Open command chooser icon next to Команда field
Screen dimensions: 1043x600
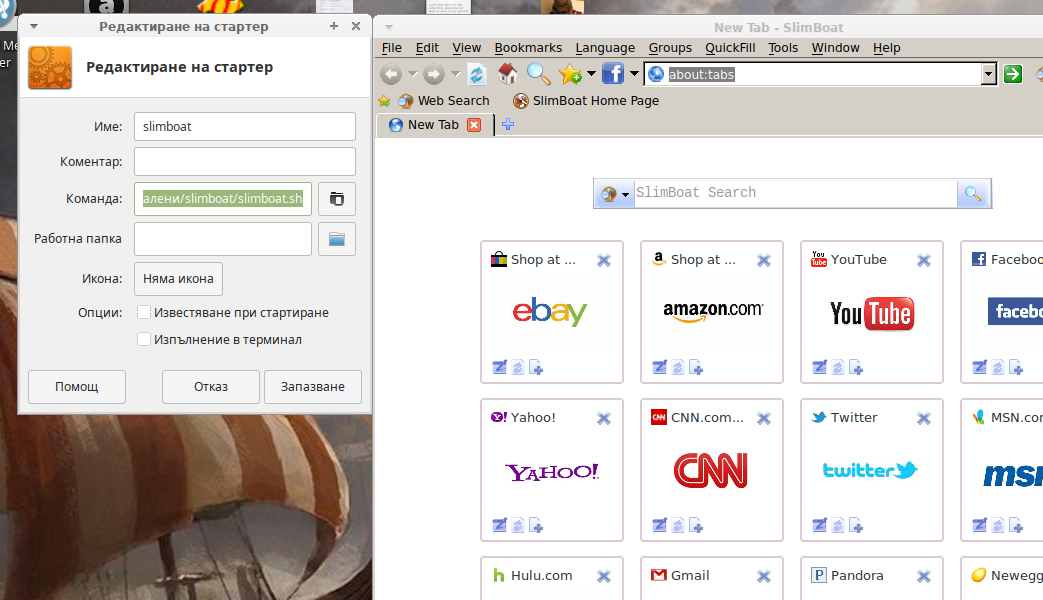point(337,199)
